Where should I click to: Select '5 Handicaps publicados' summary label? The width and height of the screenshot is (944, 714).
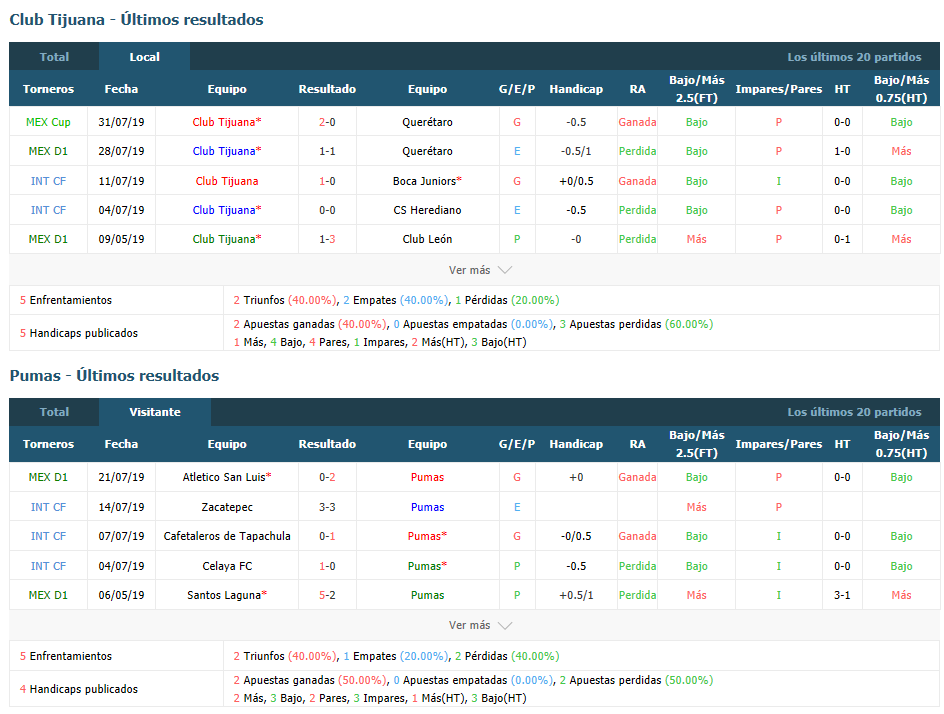[79, 333]
